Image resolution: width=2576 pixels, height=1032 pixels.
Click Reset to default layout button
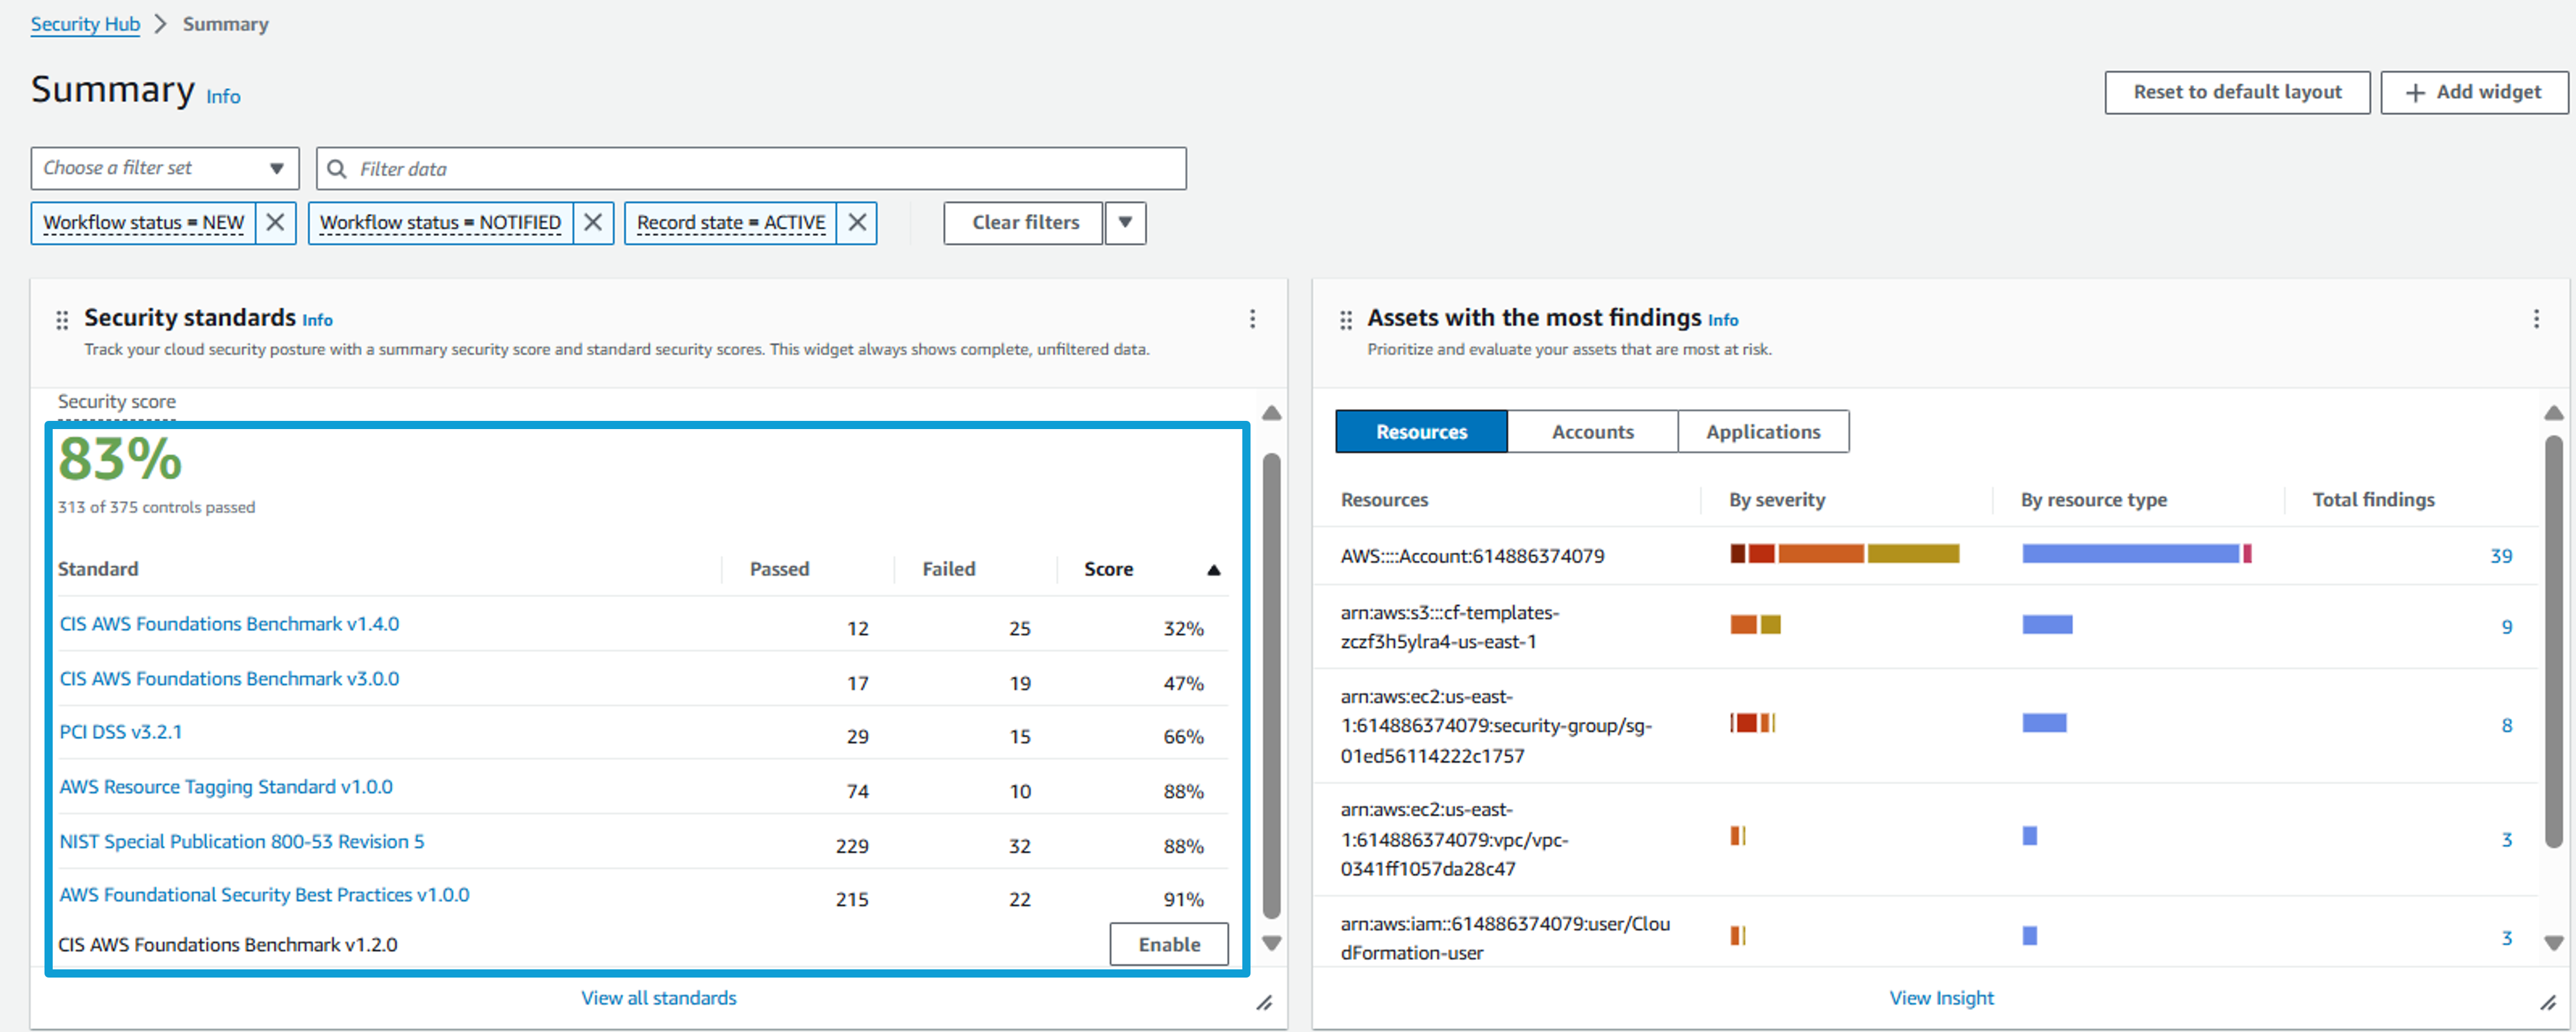(x=2237, y=92)
